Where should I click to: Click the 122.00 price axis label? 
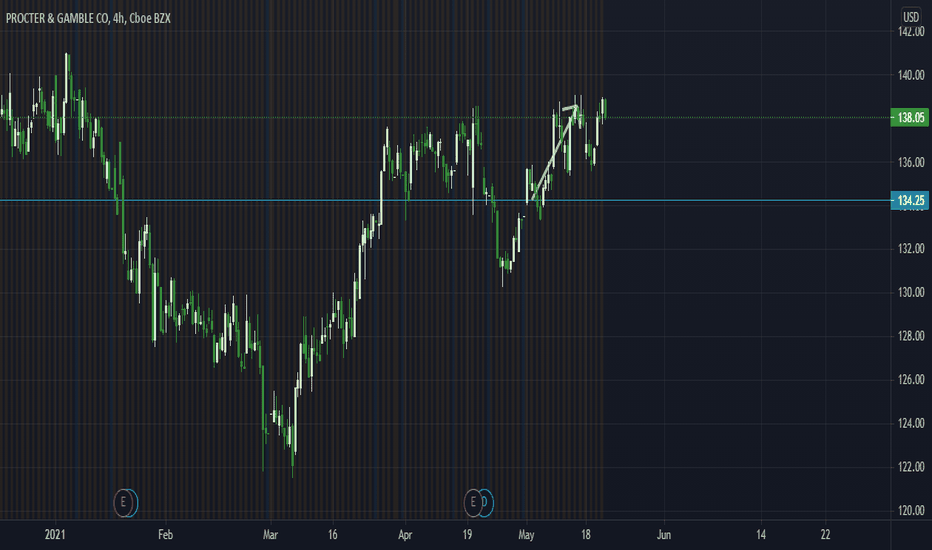tap(911, 467)
